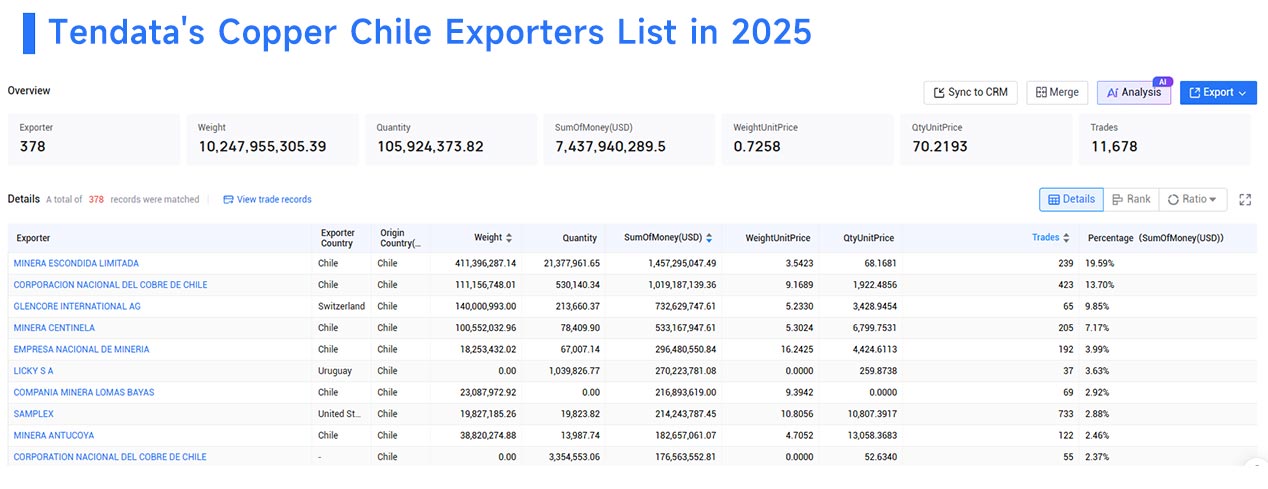Click the Exporter Country column header

coord(337,238)
